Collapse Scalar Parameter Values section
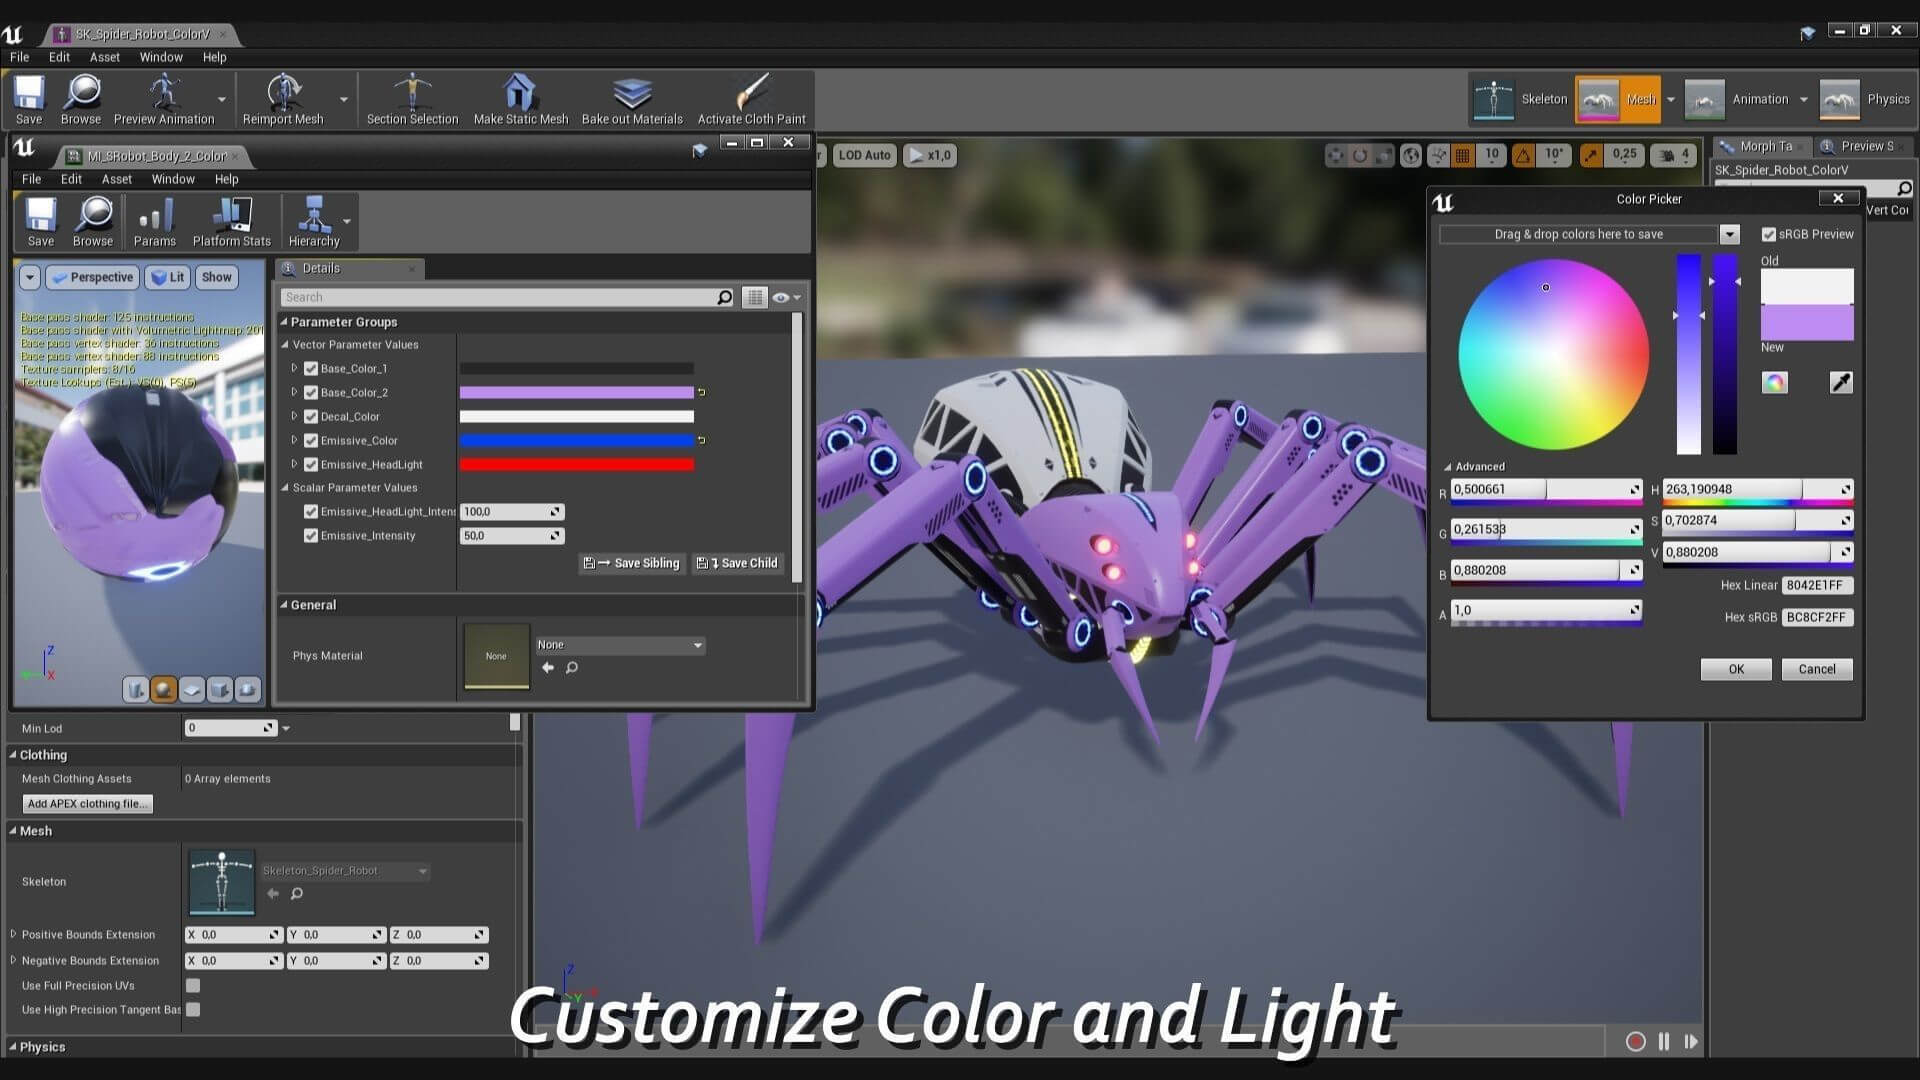The width and height of the screenshot is (1920, 1080). point(285,488)
